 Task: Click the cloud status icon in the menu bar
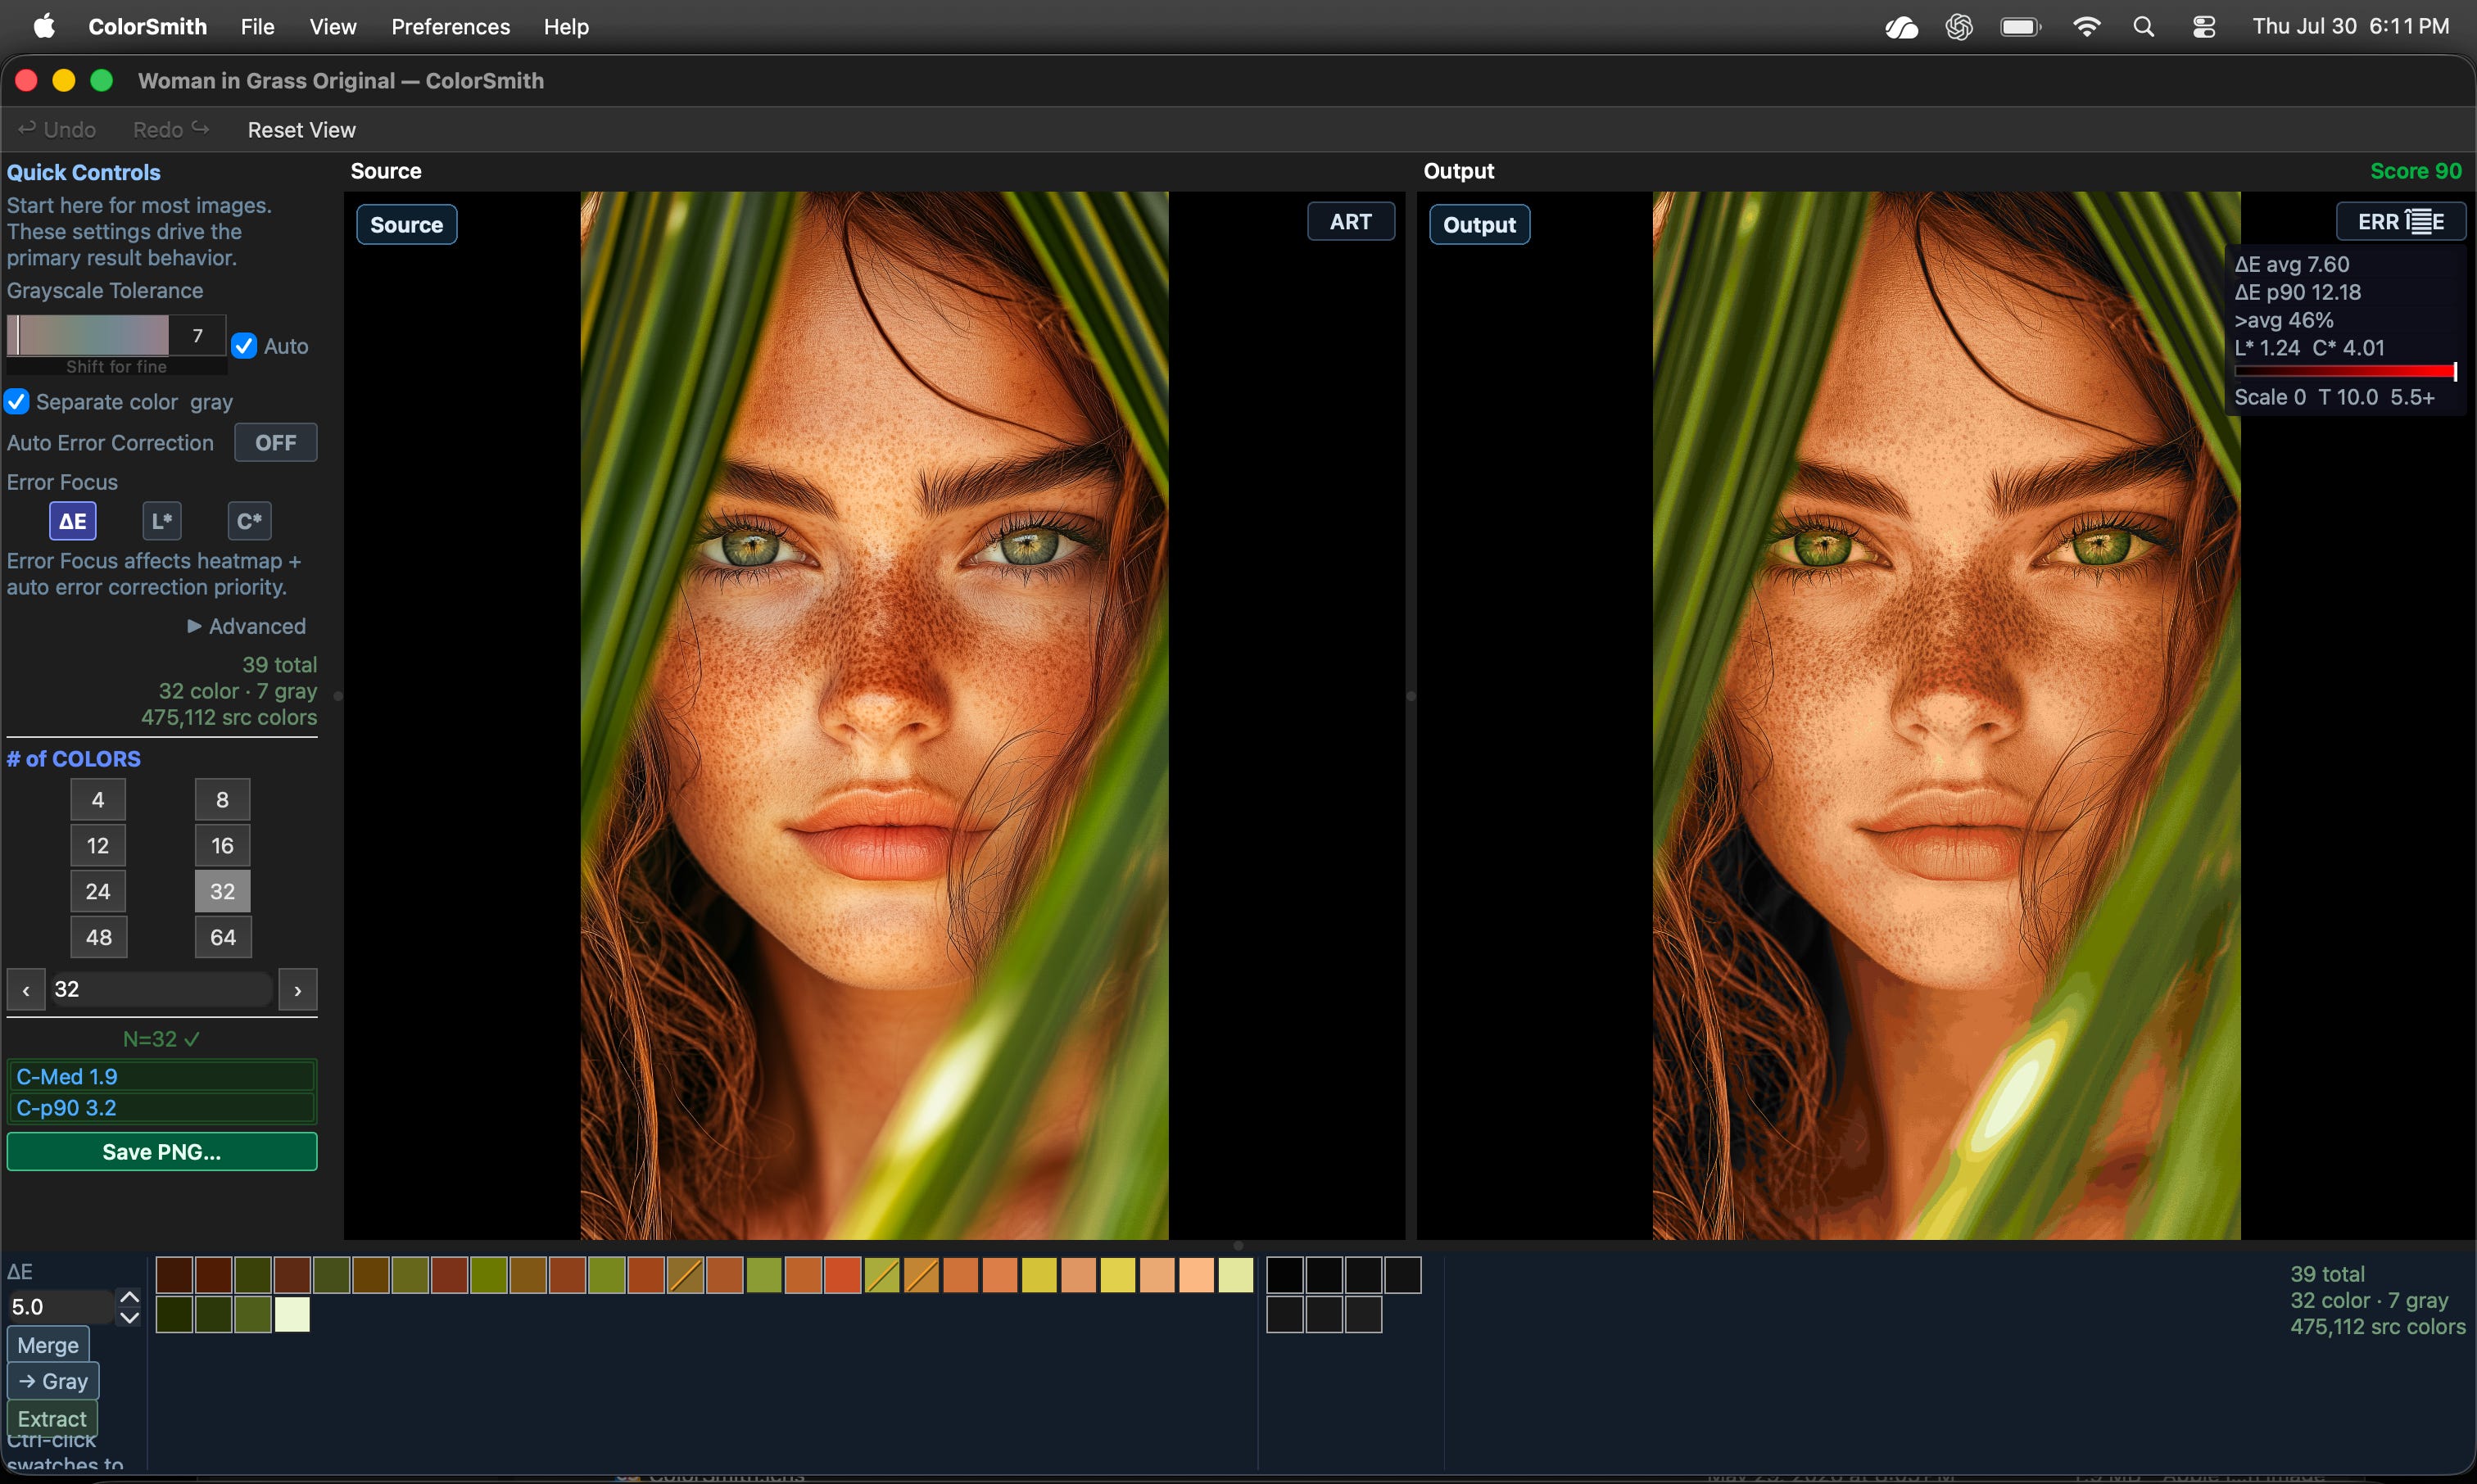tap(1901, 27)
